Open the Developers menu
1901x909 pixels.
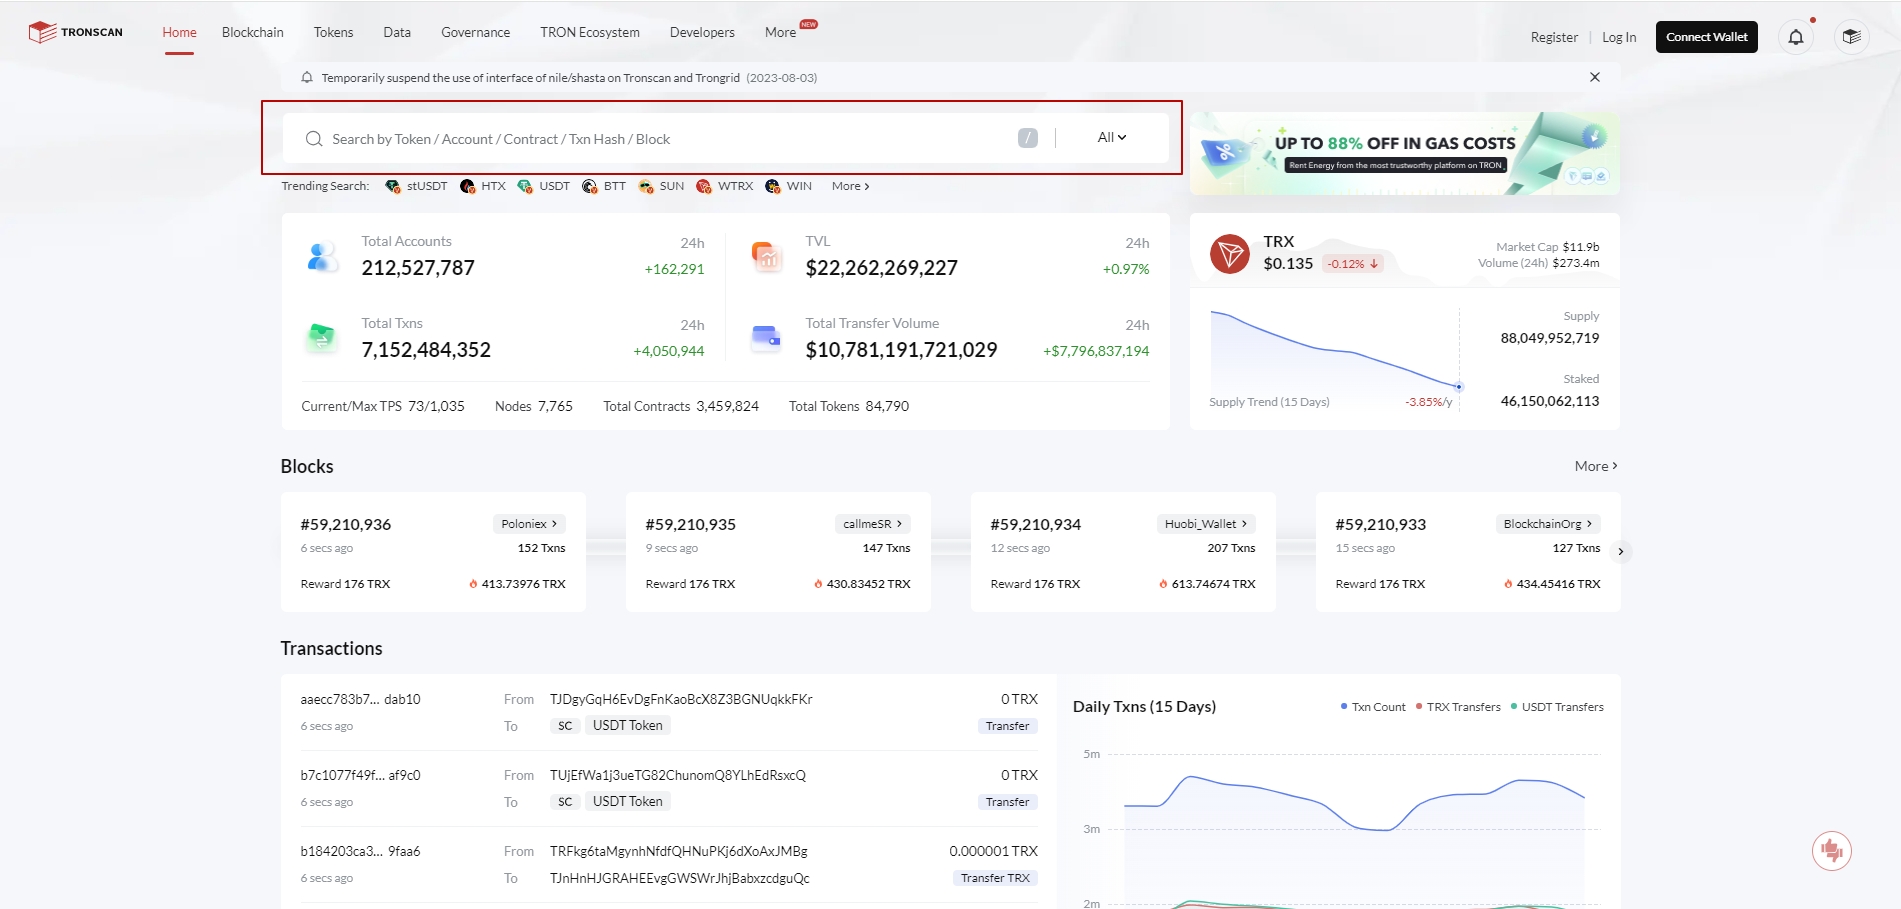point(702,32)
